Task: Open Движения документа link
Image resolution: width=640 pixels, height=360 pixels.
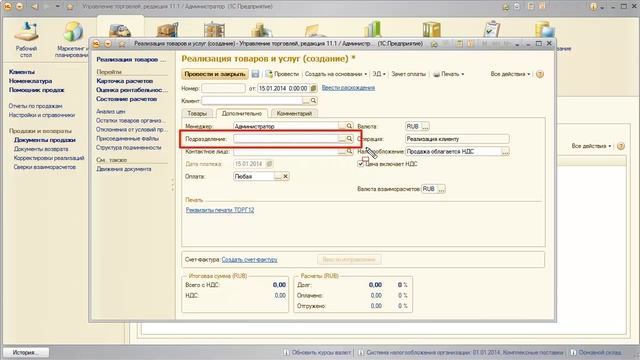Action: click(124, 169)
